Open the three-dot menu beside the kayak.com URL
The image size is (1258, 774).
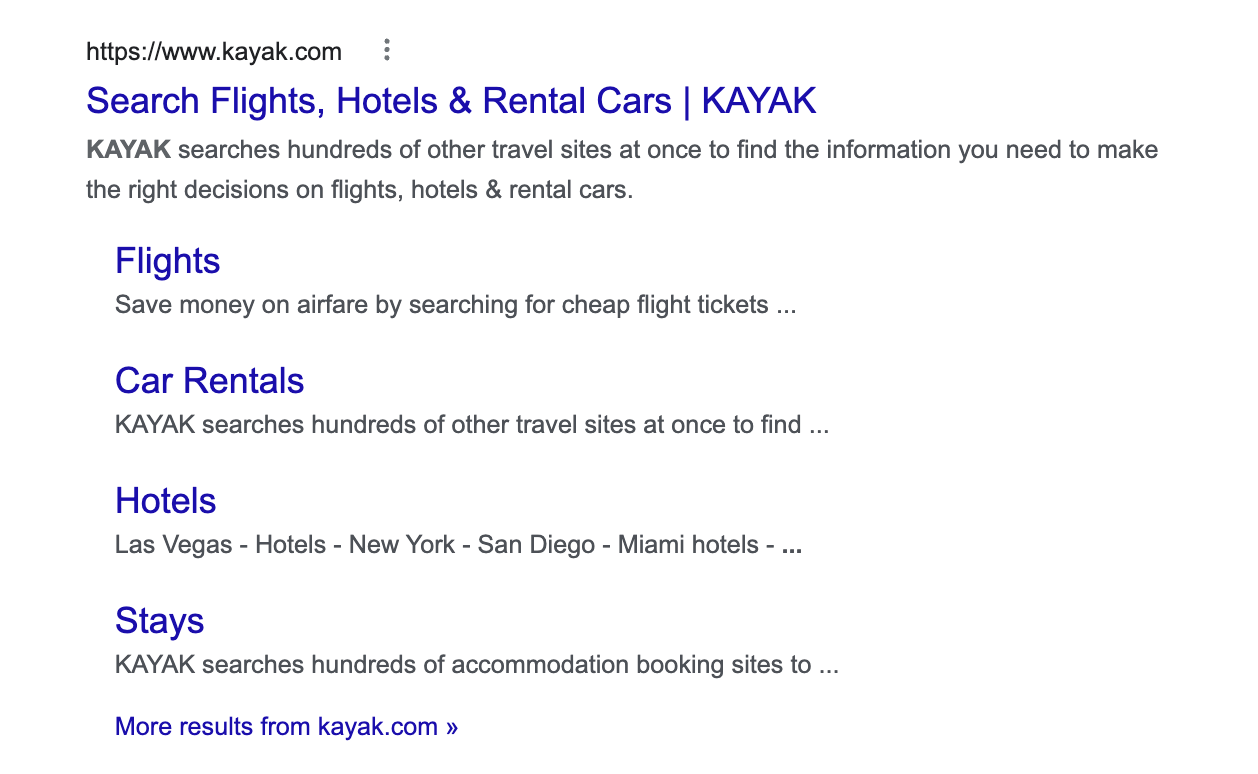coord(386,50)
